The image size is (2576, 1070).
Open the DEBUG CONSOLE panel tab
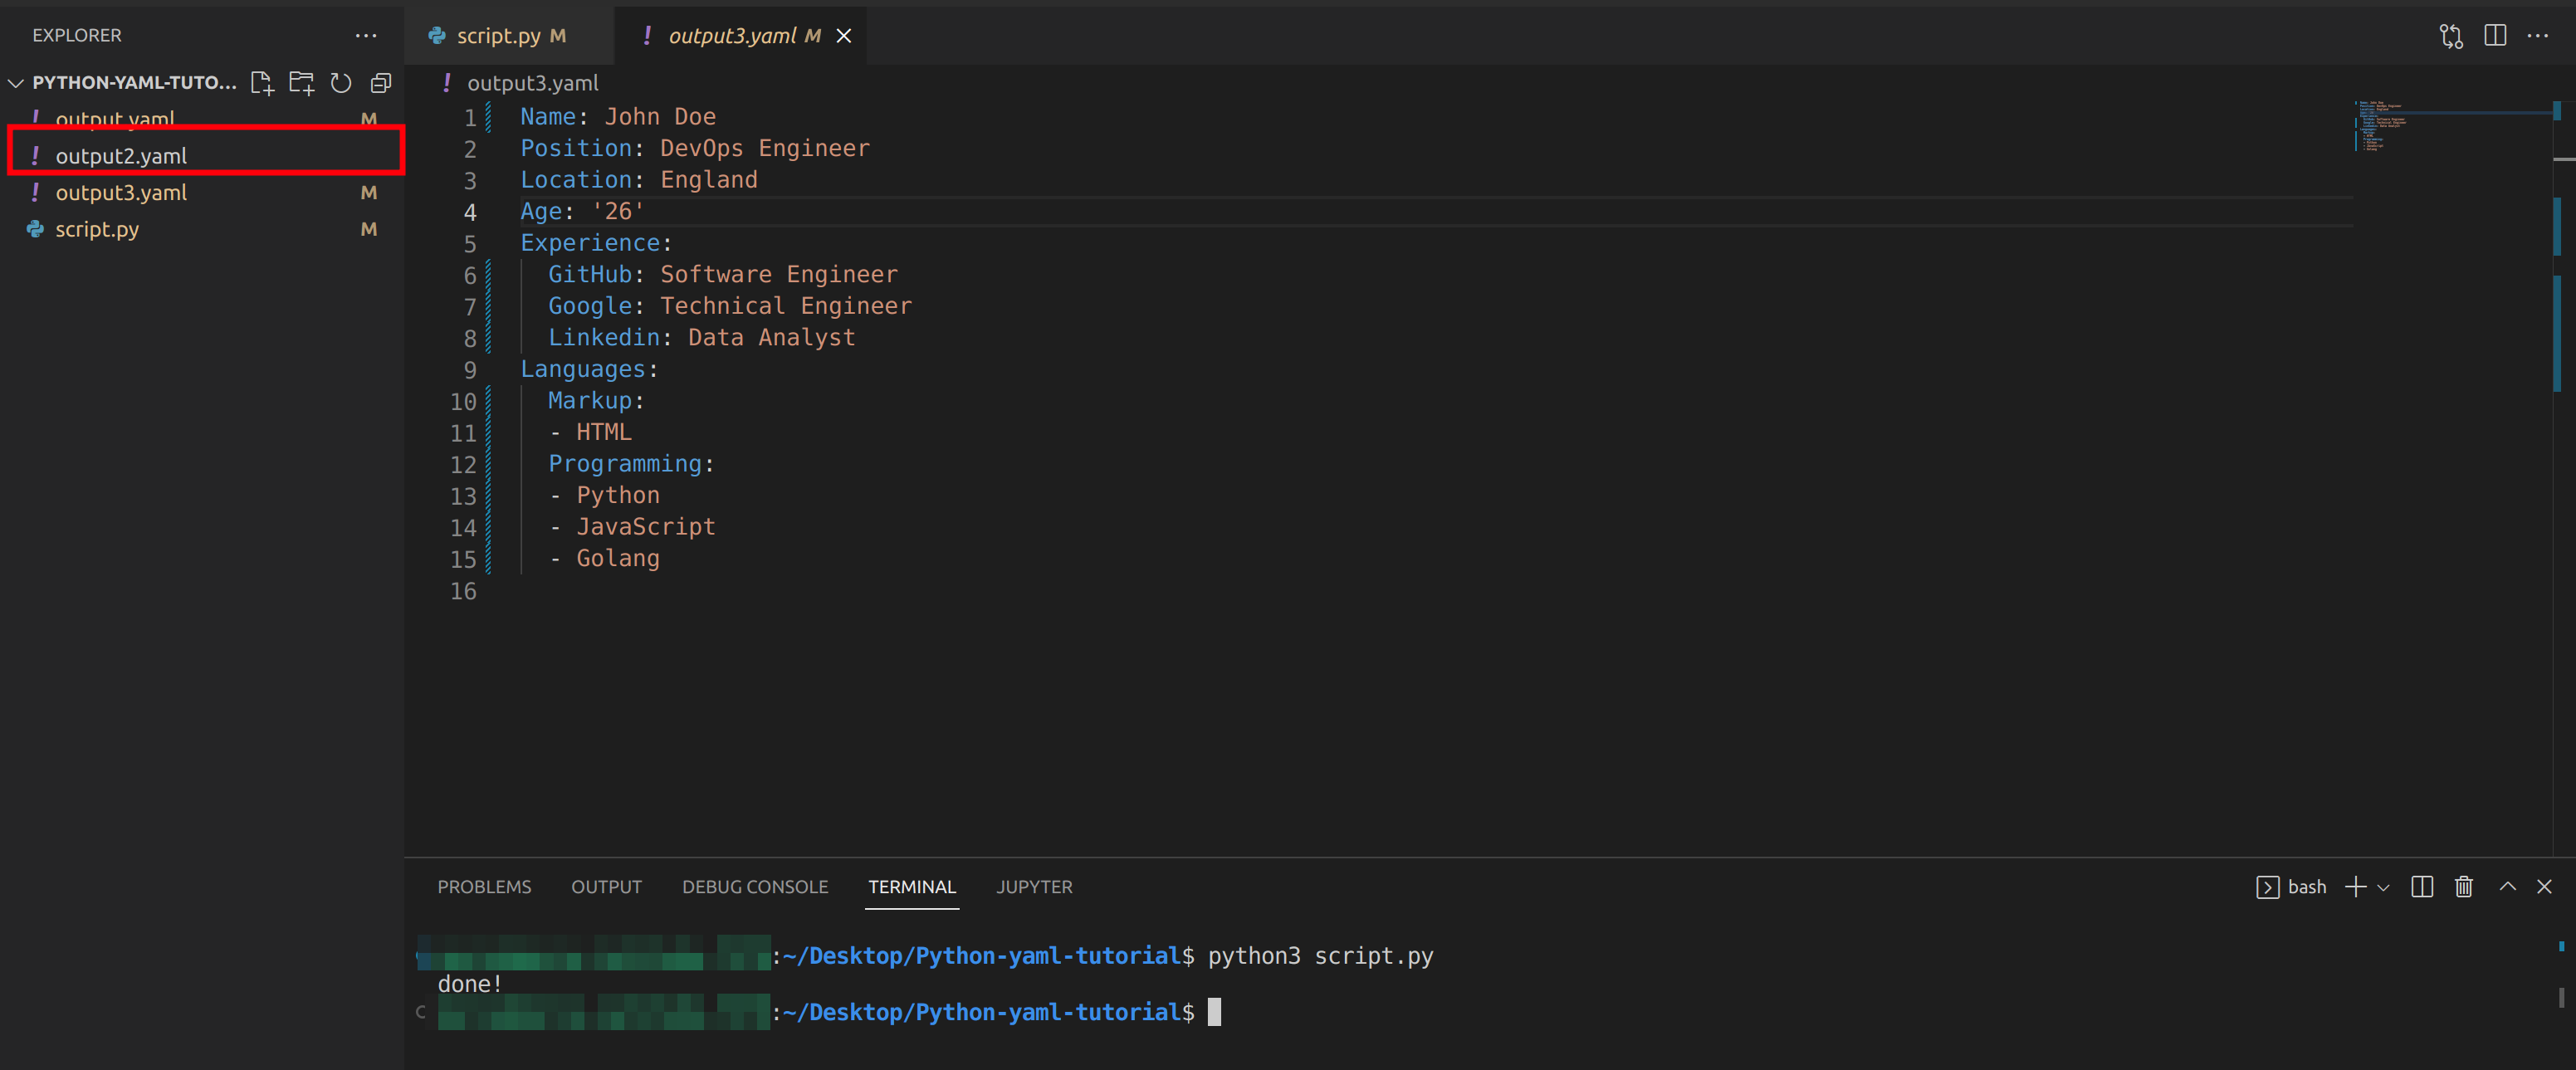point(755,887)
